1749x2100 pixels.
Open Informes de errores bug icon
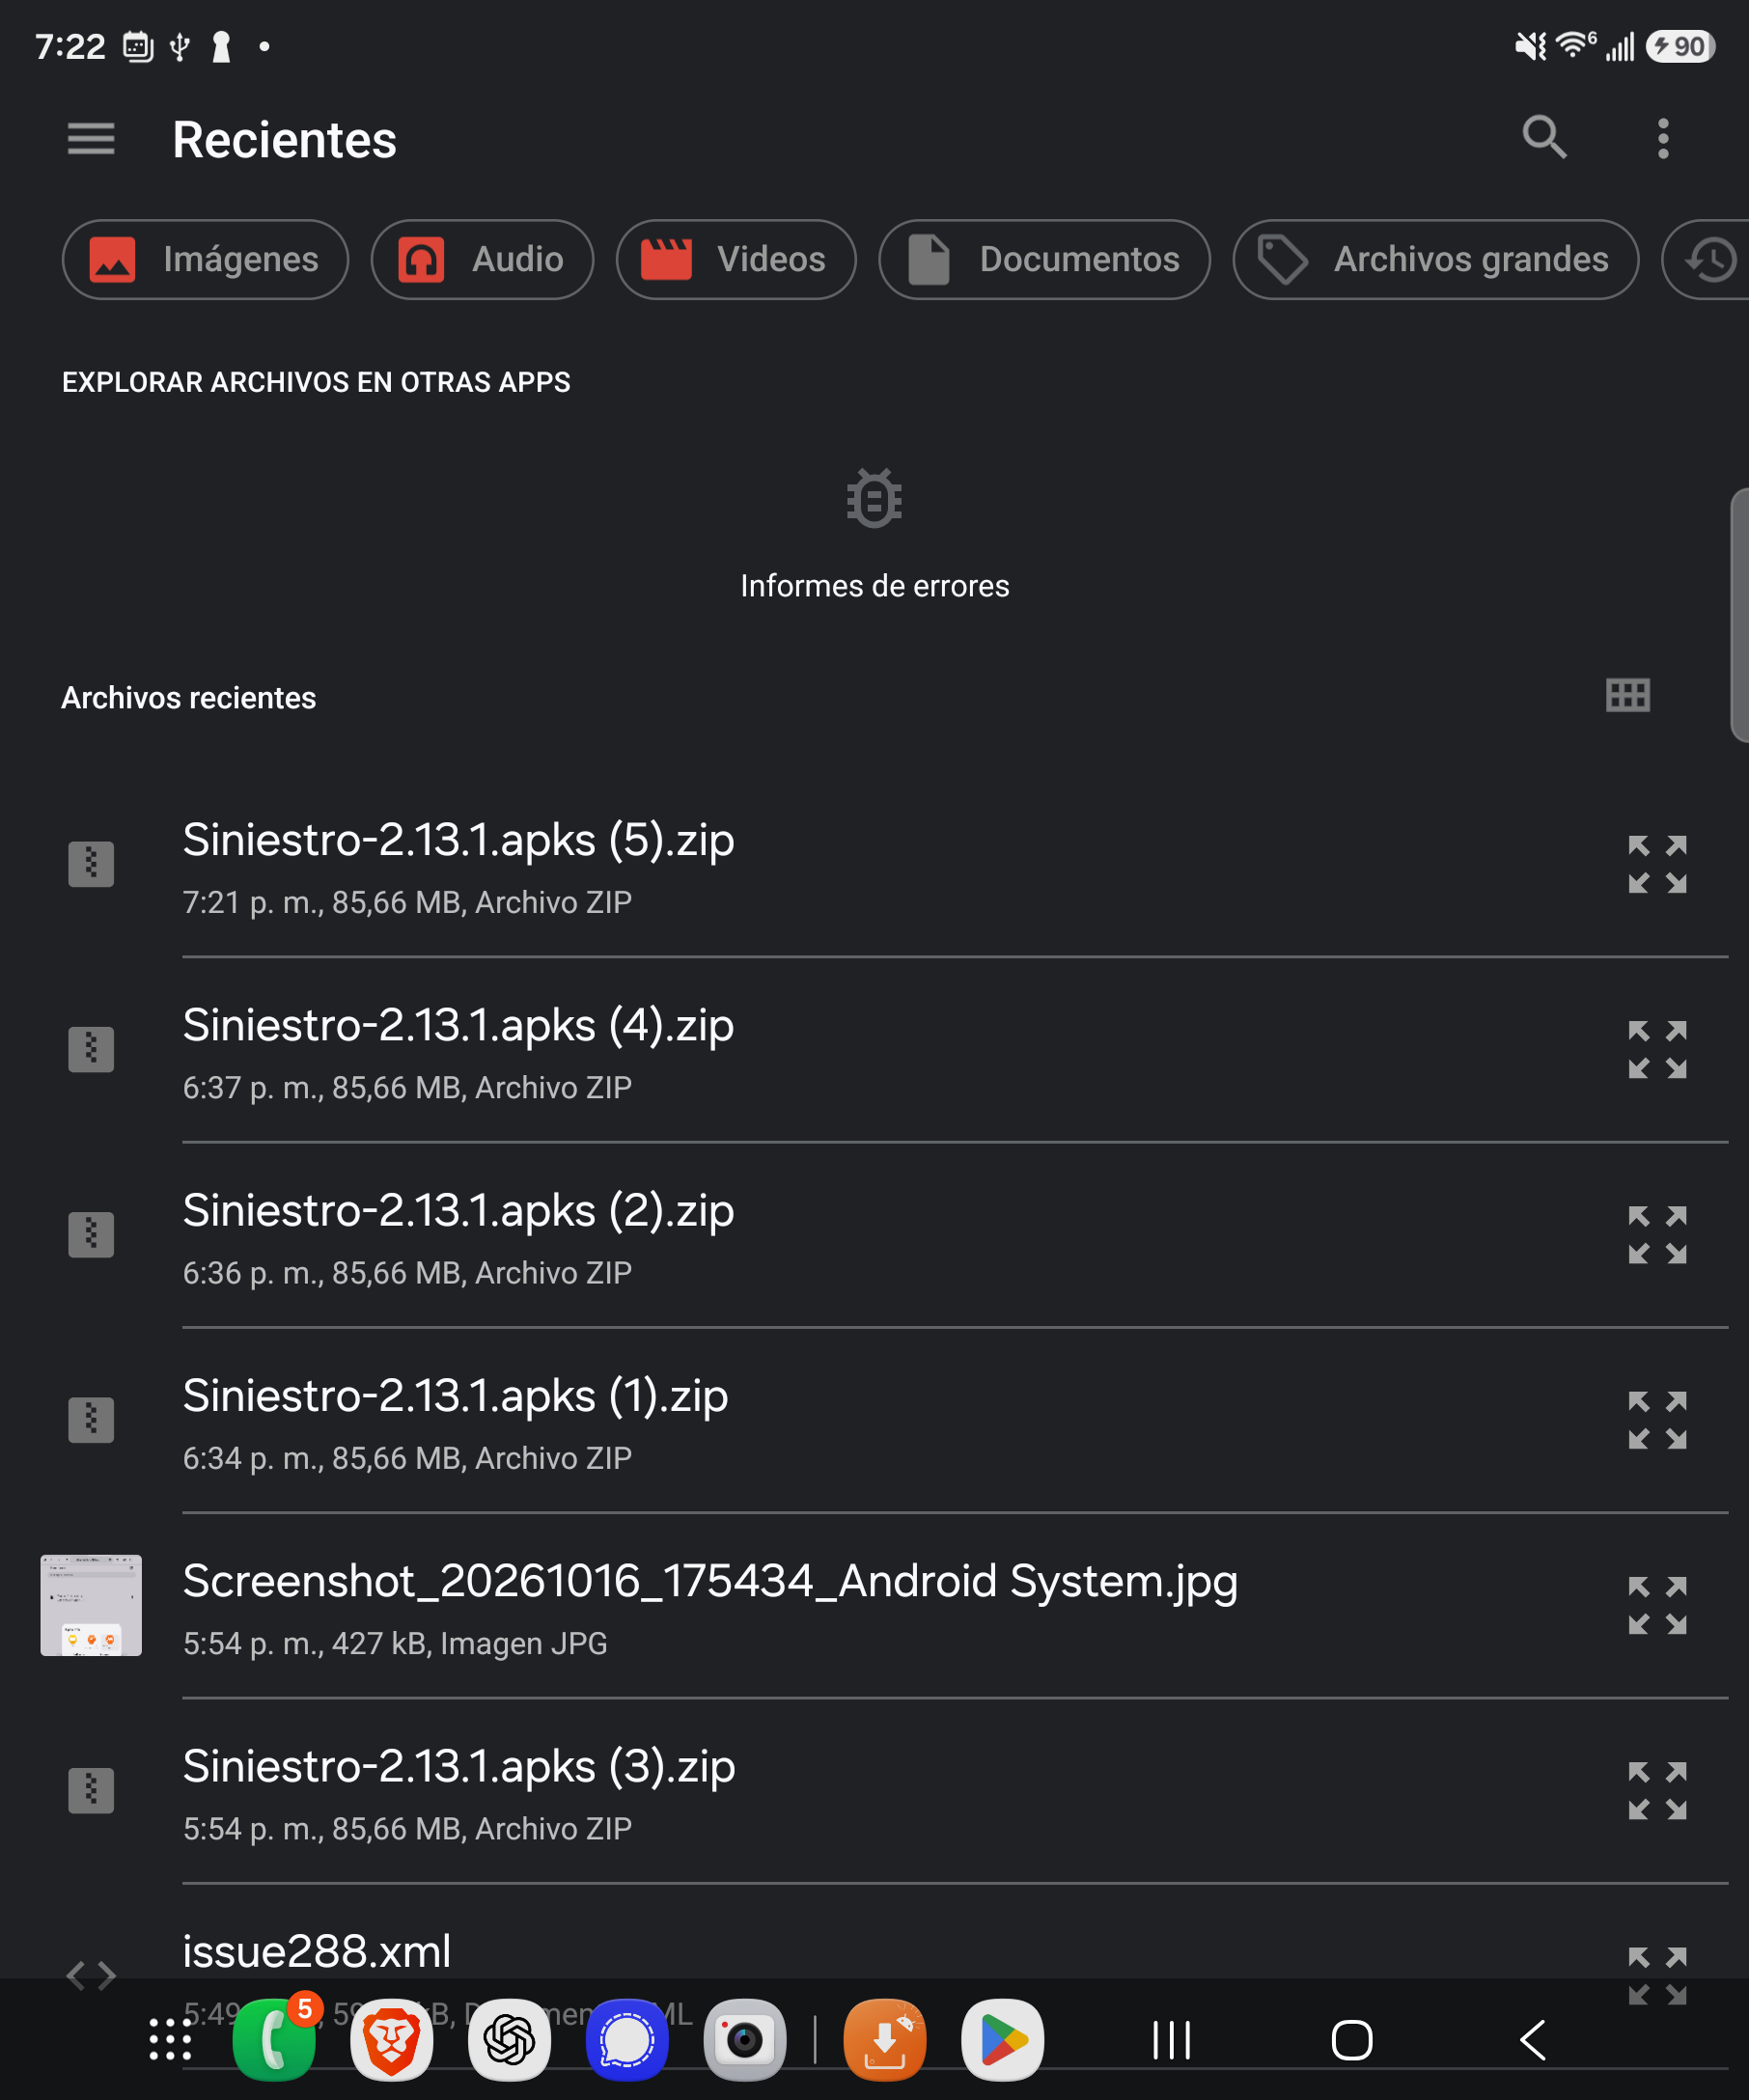tap(874, 498)
